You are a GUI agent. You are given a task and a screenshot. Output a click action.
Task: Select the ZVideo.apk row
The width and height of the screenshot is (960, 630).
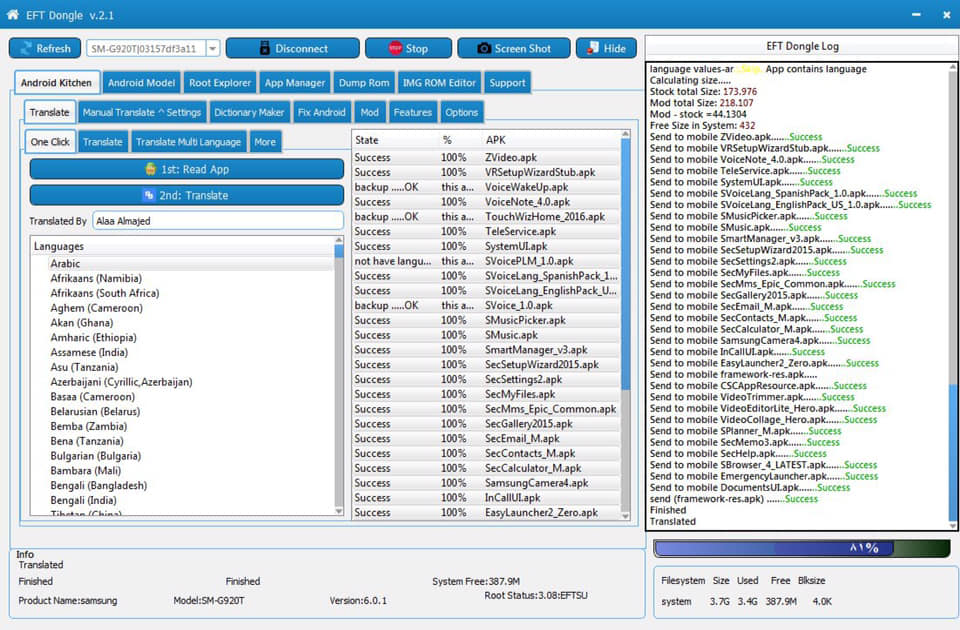point(486,157)
